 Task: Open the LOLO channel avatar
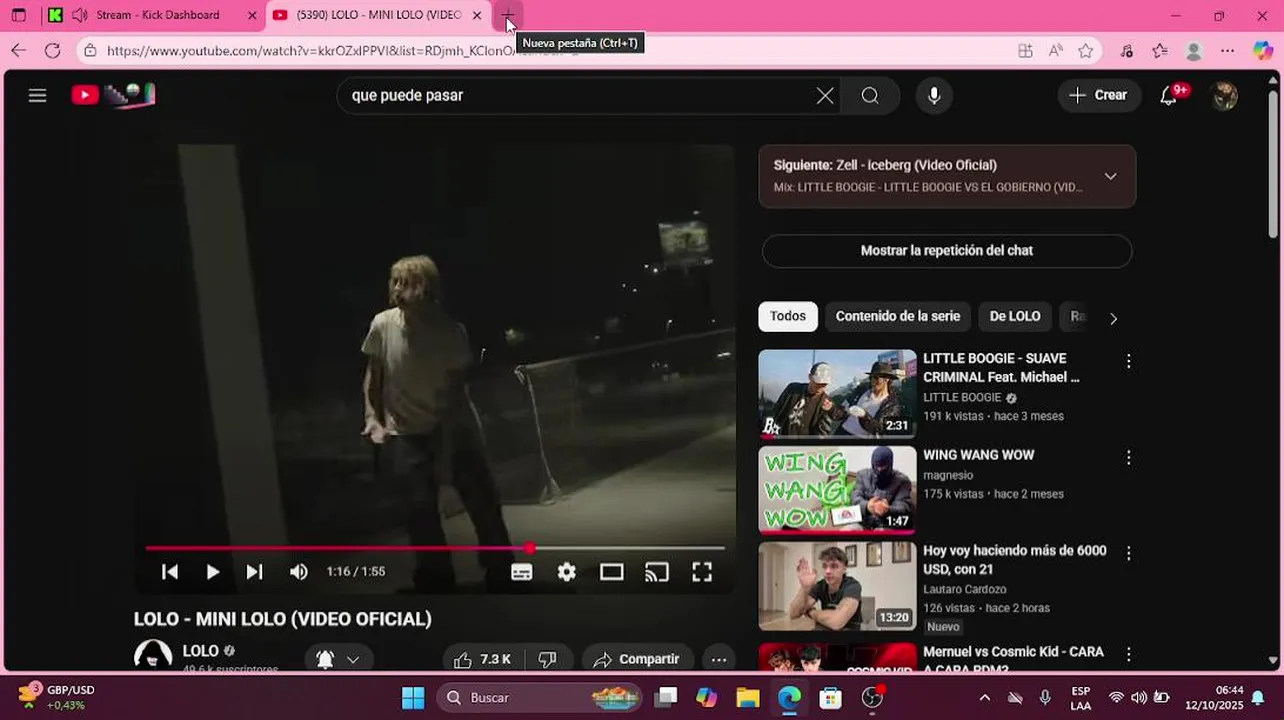click(x=153, y=656)
